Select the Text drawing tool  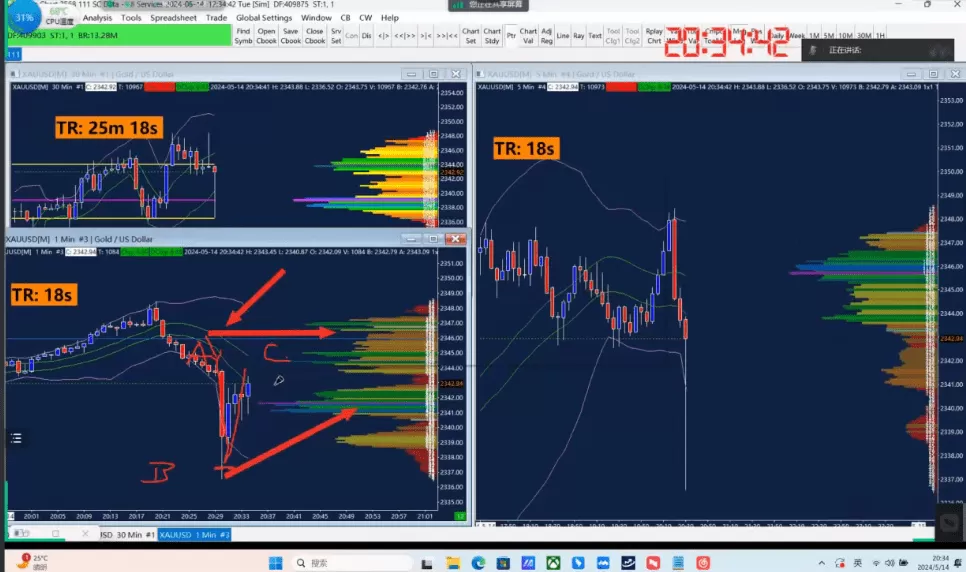pyautogui.click(x=595, y=36)
